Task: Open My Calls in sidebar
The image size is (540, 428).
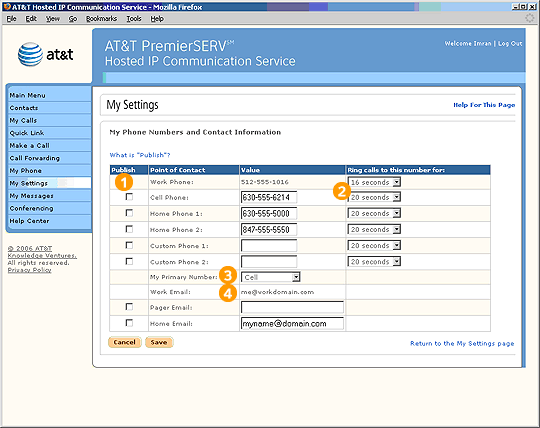Action: click(50, 121)
